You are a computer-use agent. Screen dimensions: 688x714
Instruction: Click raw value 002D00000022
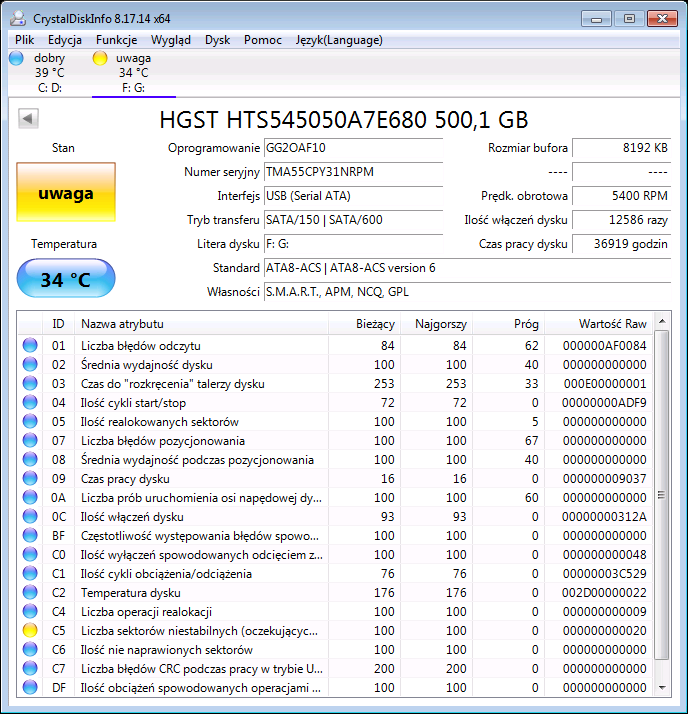(604, 592)
